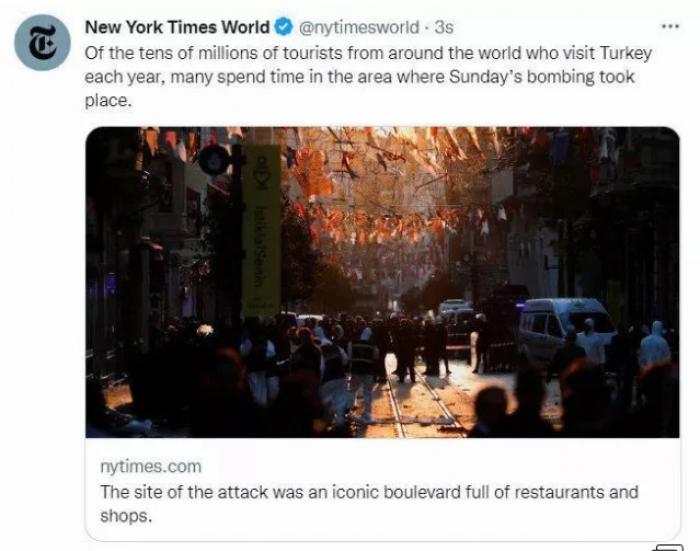This screenshot has height=551, width=700.
Task: Open the article preview photo
Action: [x=383, y=282]
